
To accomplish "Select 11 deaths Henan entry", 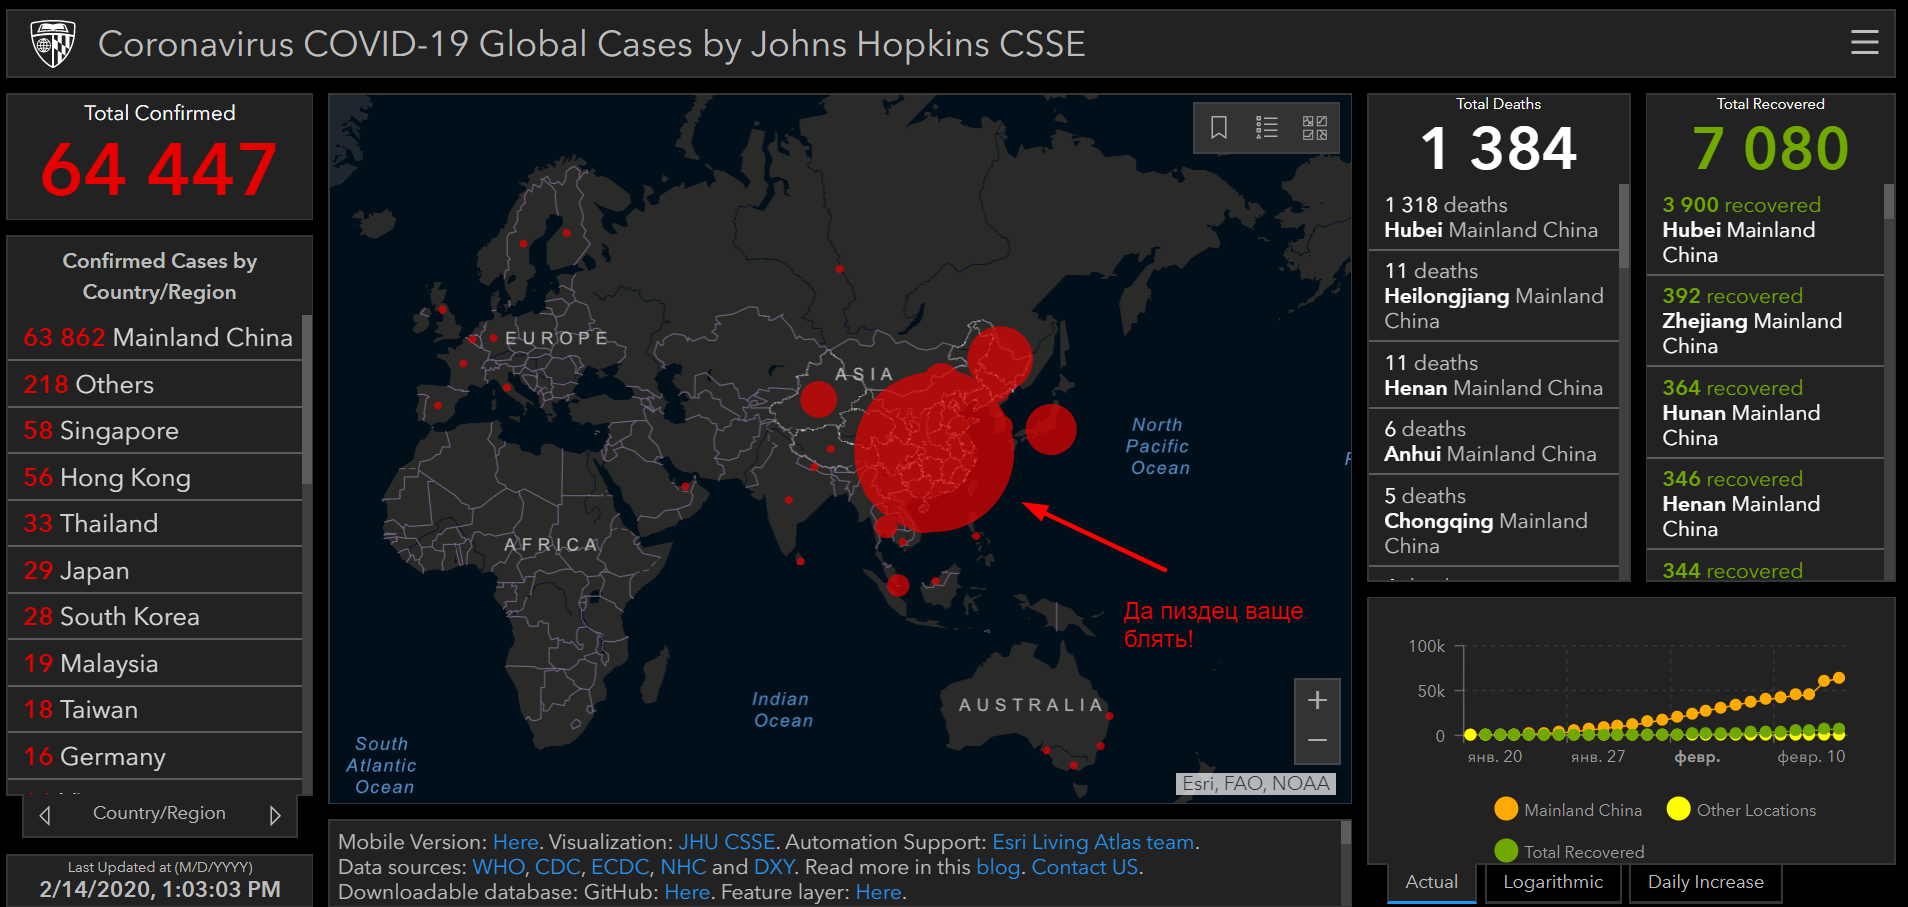I will (1493, 375).
